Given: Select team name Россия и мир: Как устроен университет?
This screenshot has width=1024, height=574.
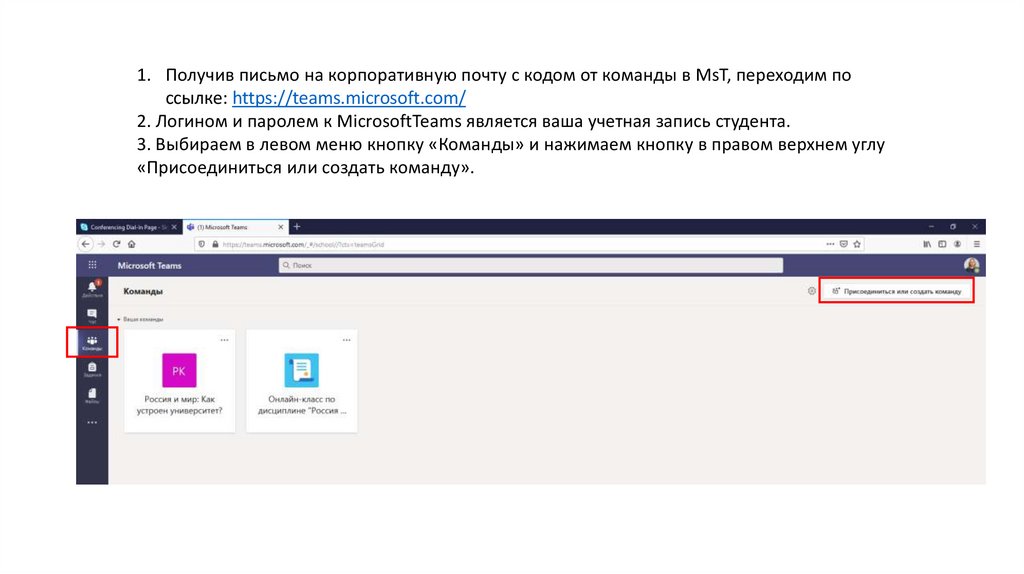Looking at the screenshot, I should (179, 405).
